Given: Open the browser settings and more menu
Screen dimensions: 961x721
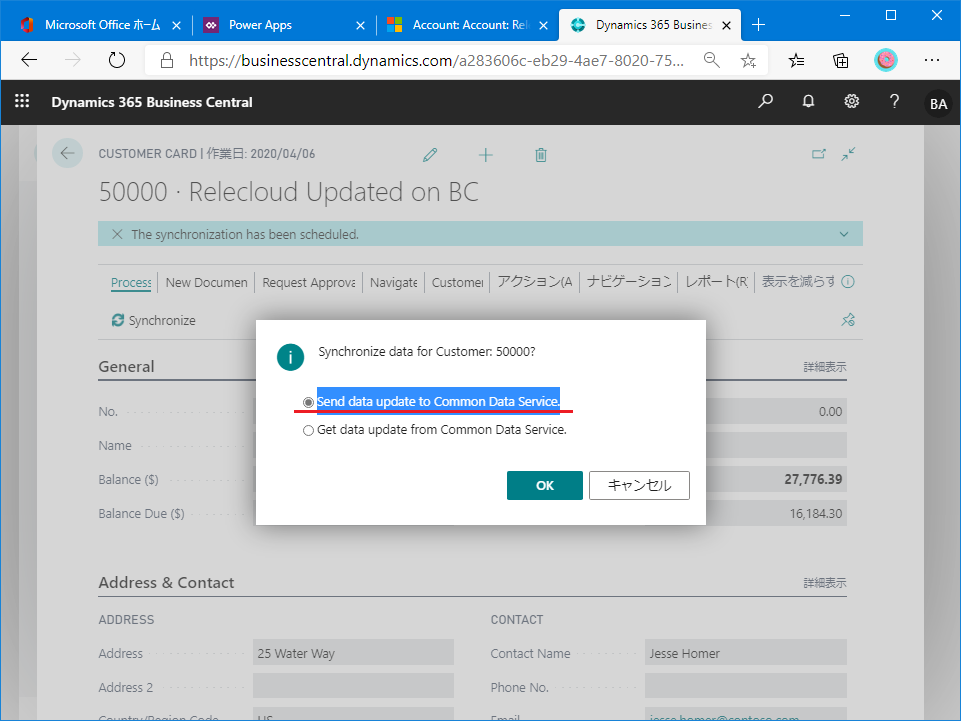Looking at the screenshot, I should (x=932, y=60).
